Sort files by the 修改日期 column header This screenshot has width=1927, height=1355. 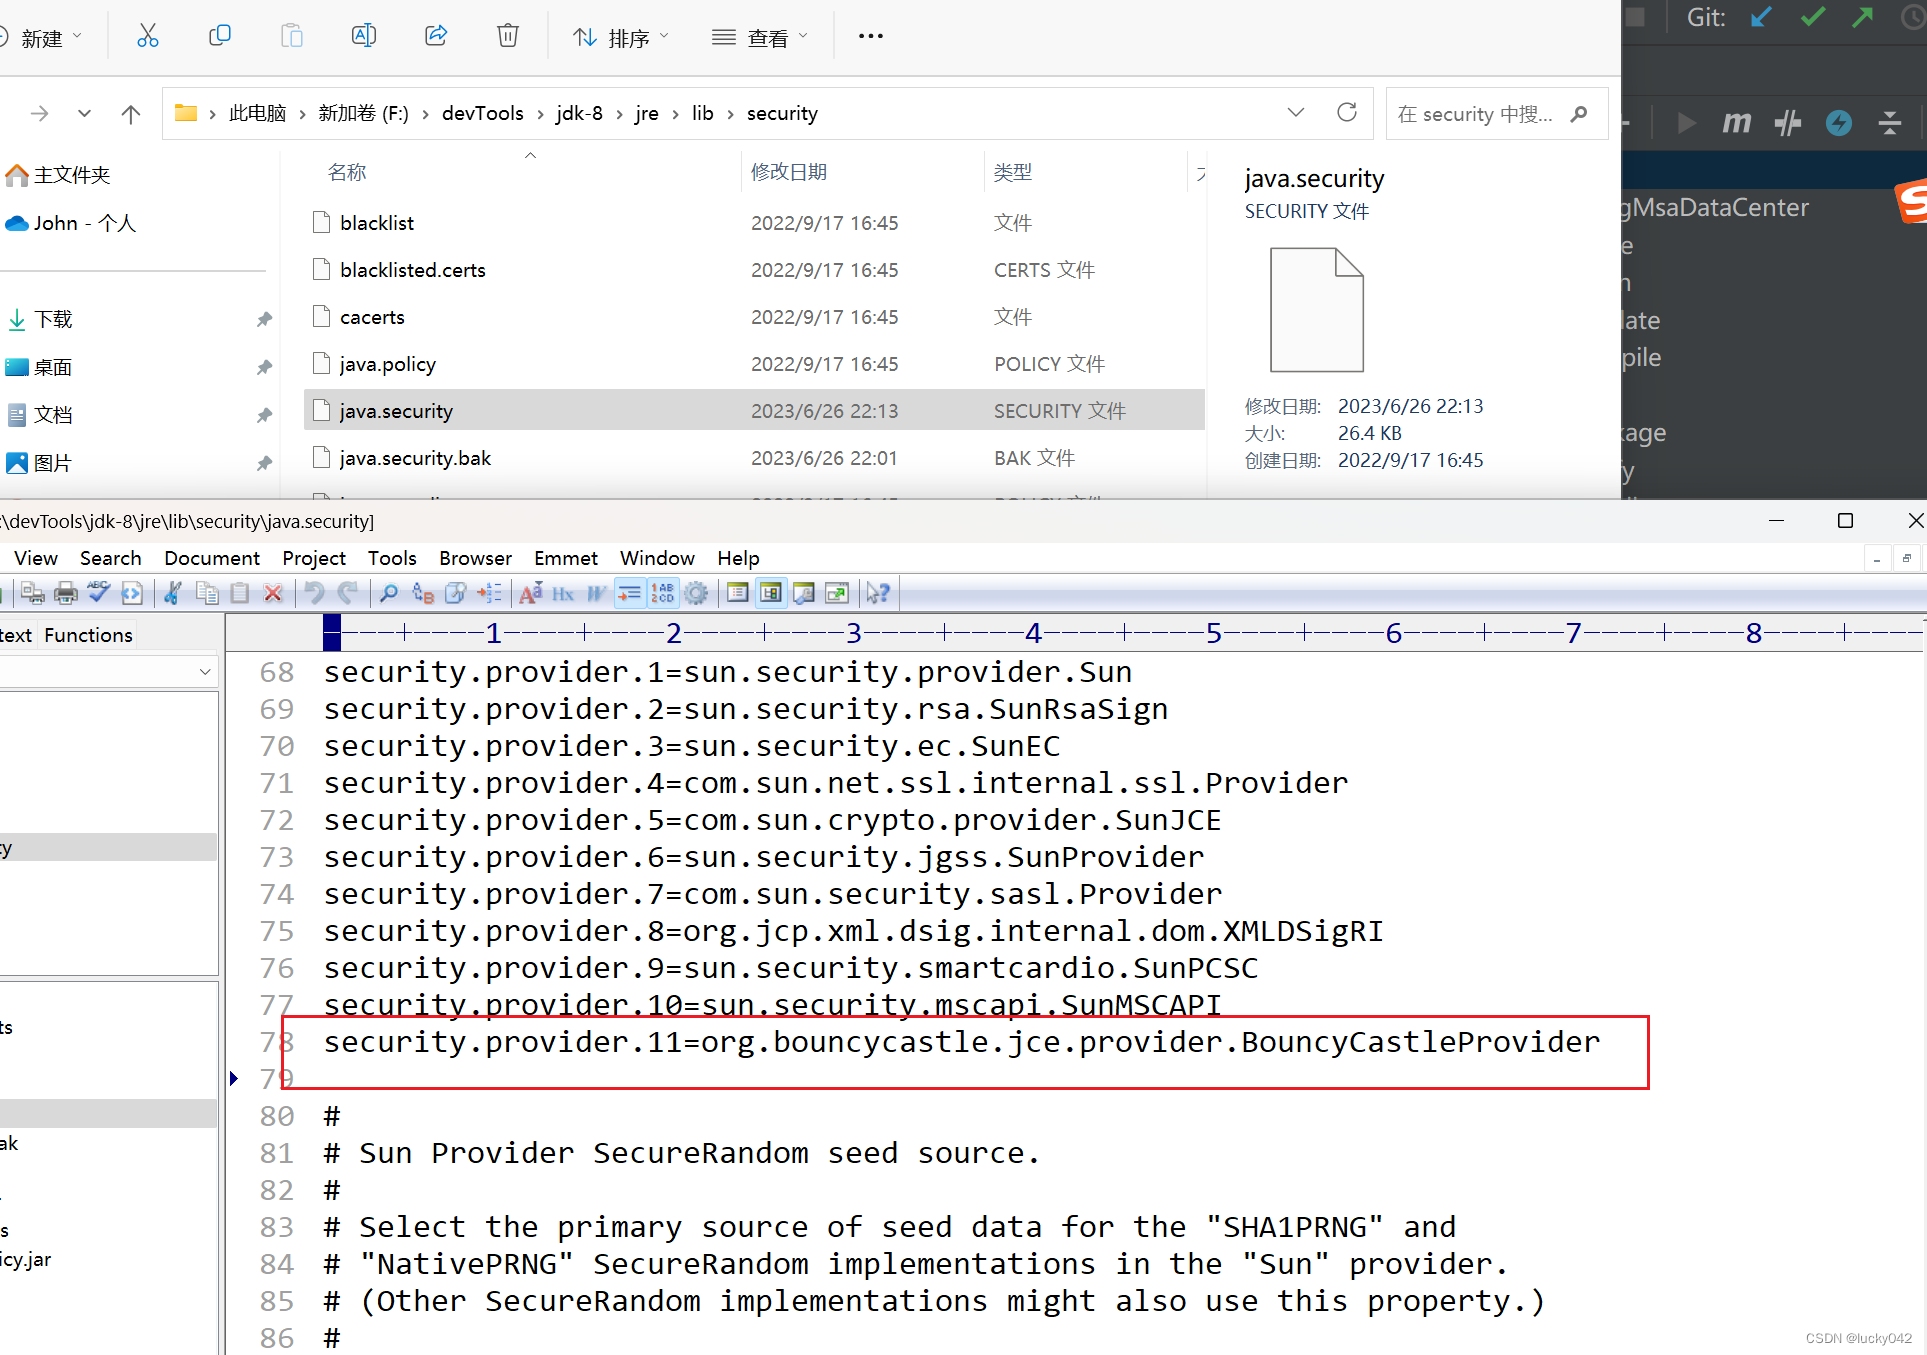coord(789,172)
